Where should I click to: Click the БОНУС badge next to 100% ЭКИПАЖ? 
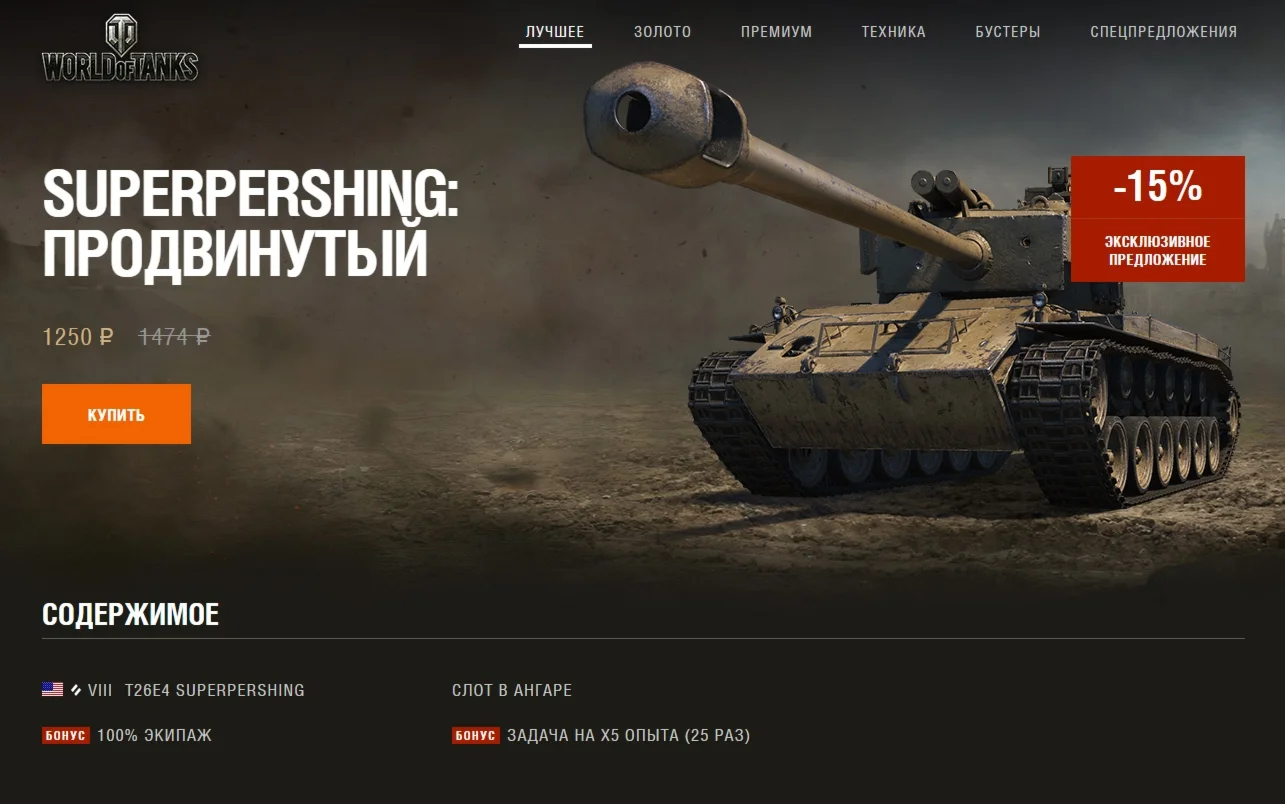pyautogui.click(x=66, y=736)
